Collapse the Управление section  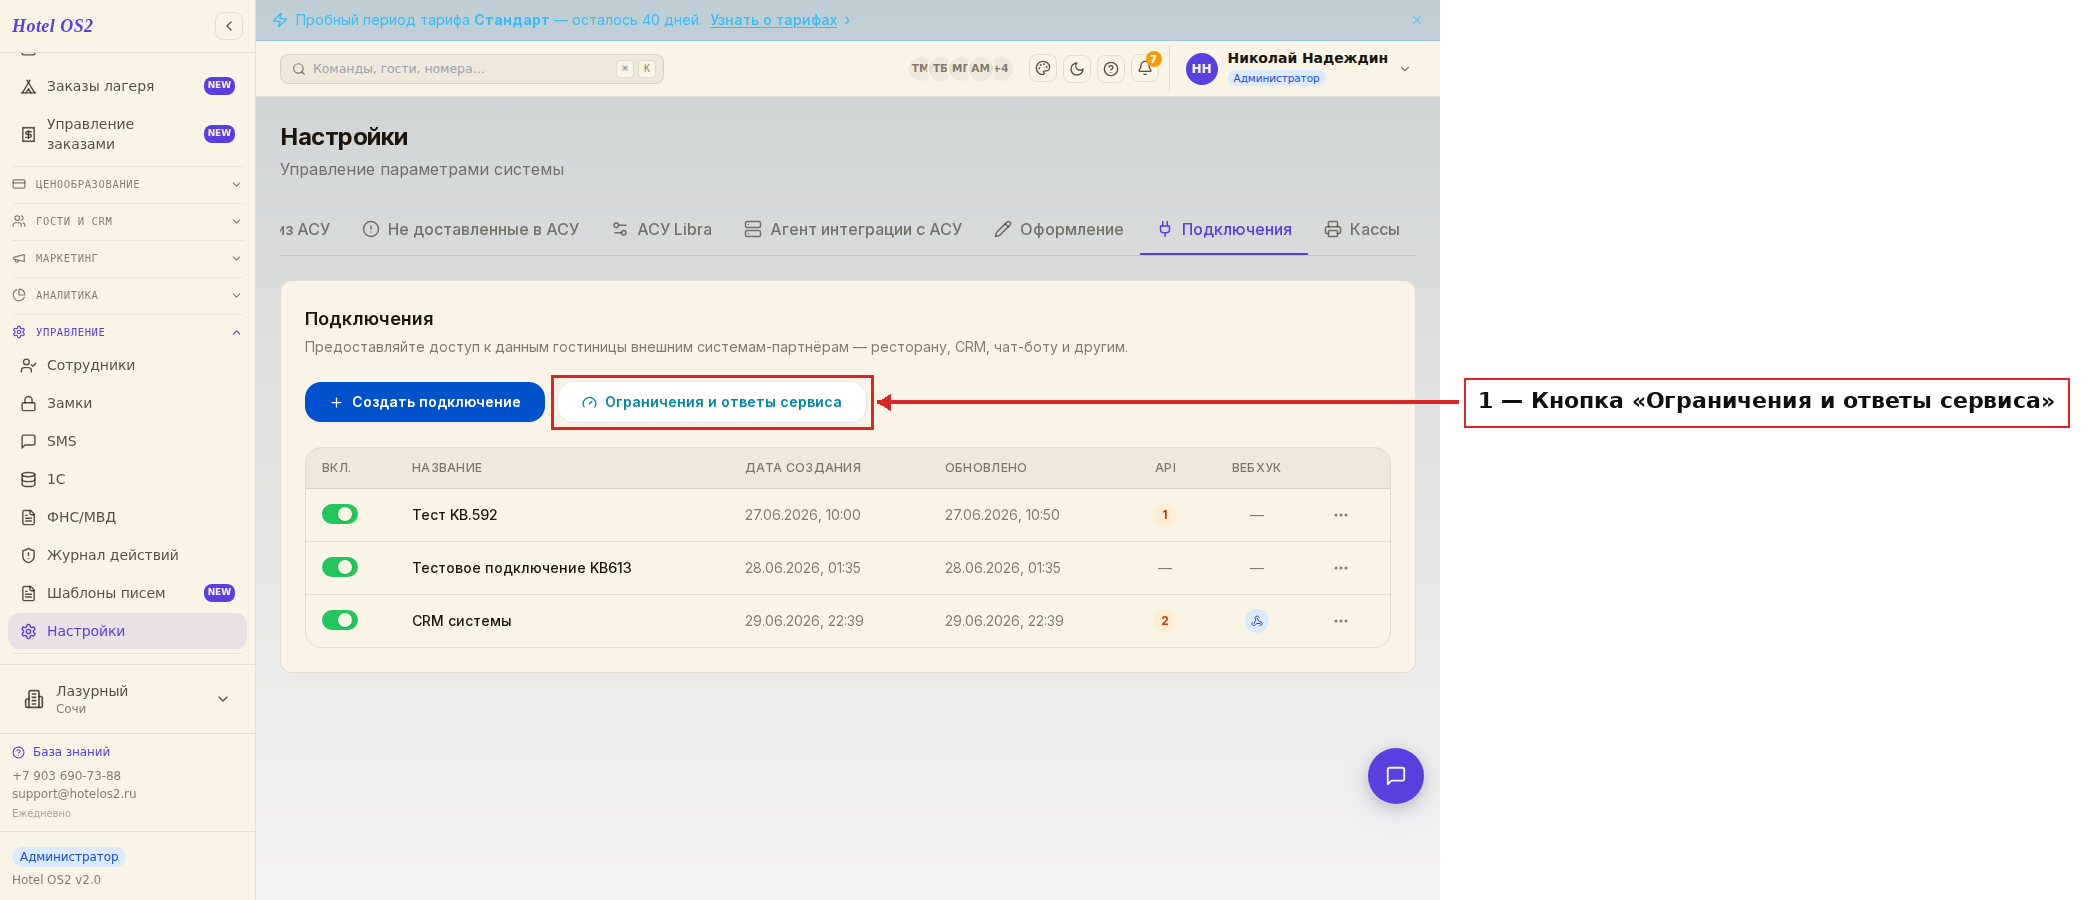point(127,332)
